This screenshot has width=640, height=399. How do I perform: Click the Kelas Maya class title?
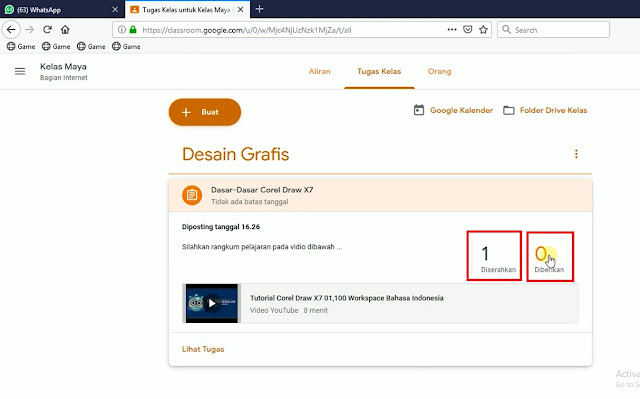(x=63, y=66)
